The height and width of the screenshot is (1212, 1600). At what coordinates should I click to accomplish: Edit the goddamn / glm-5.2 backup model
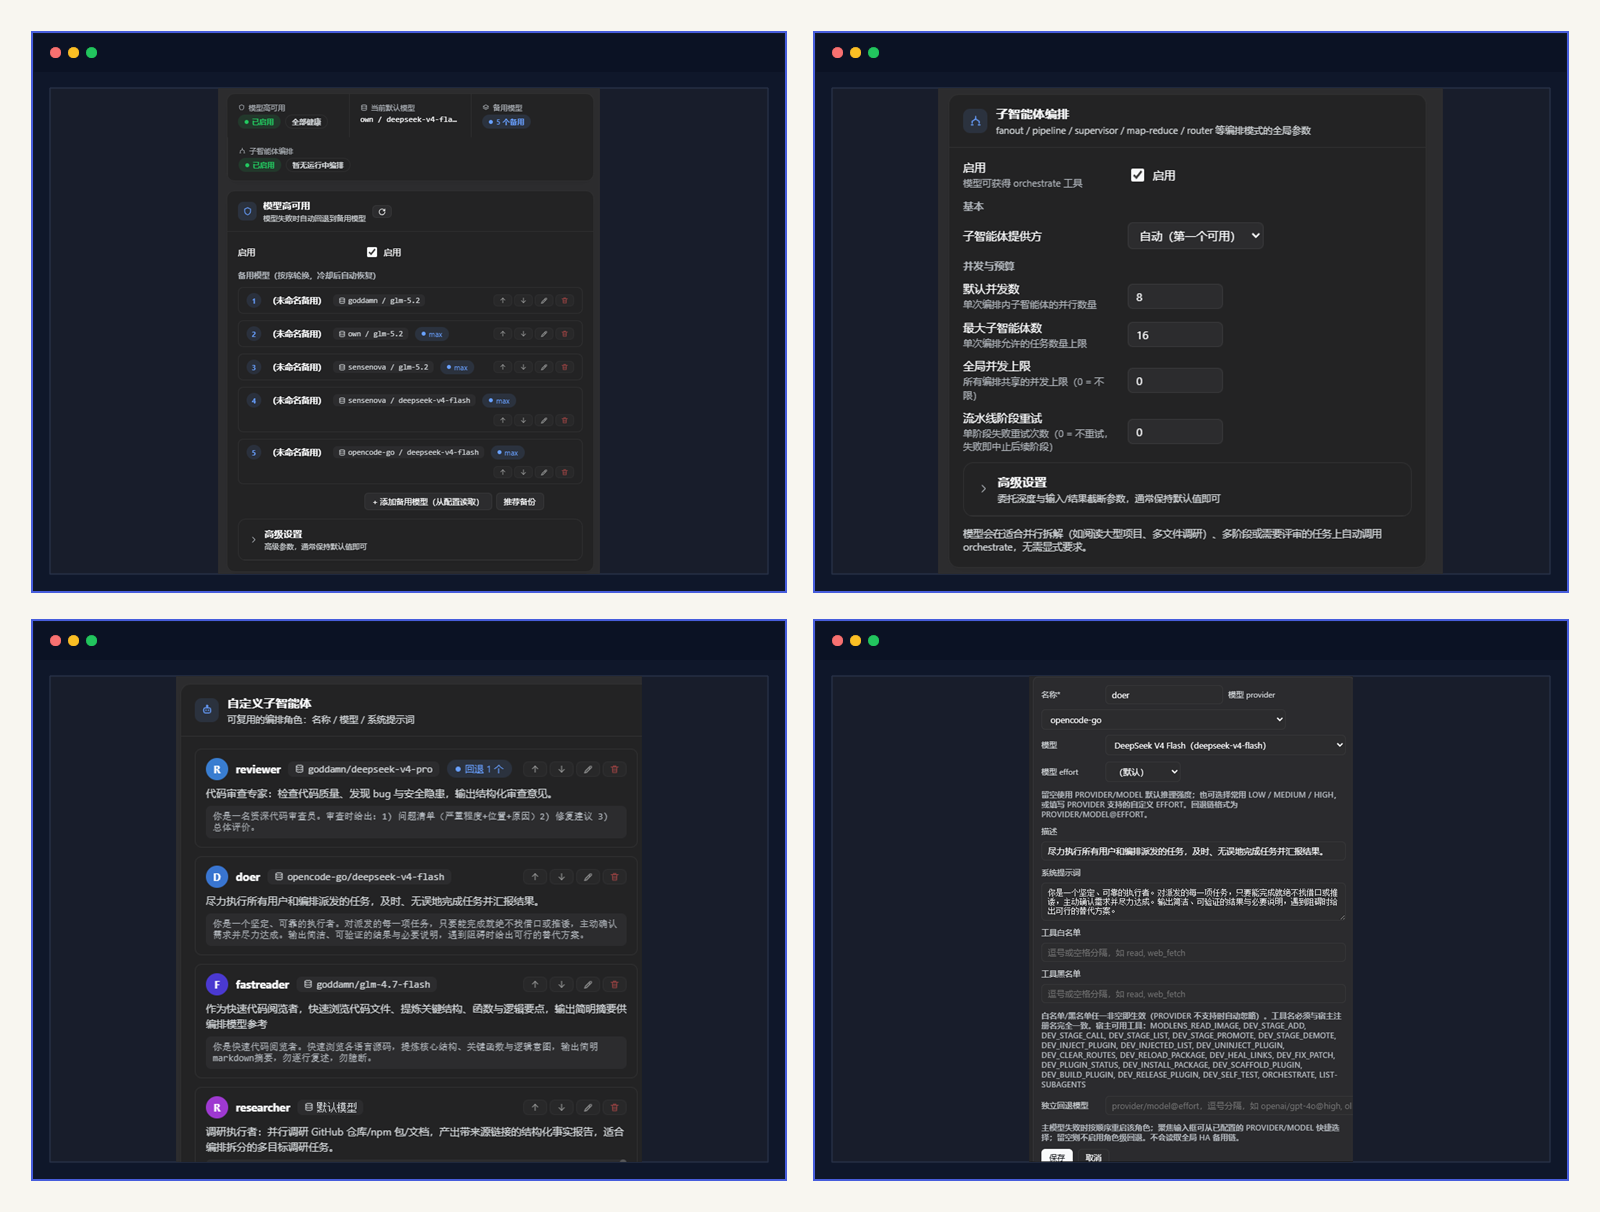point(544,301)
